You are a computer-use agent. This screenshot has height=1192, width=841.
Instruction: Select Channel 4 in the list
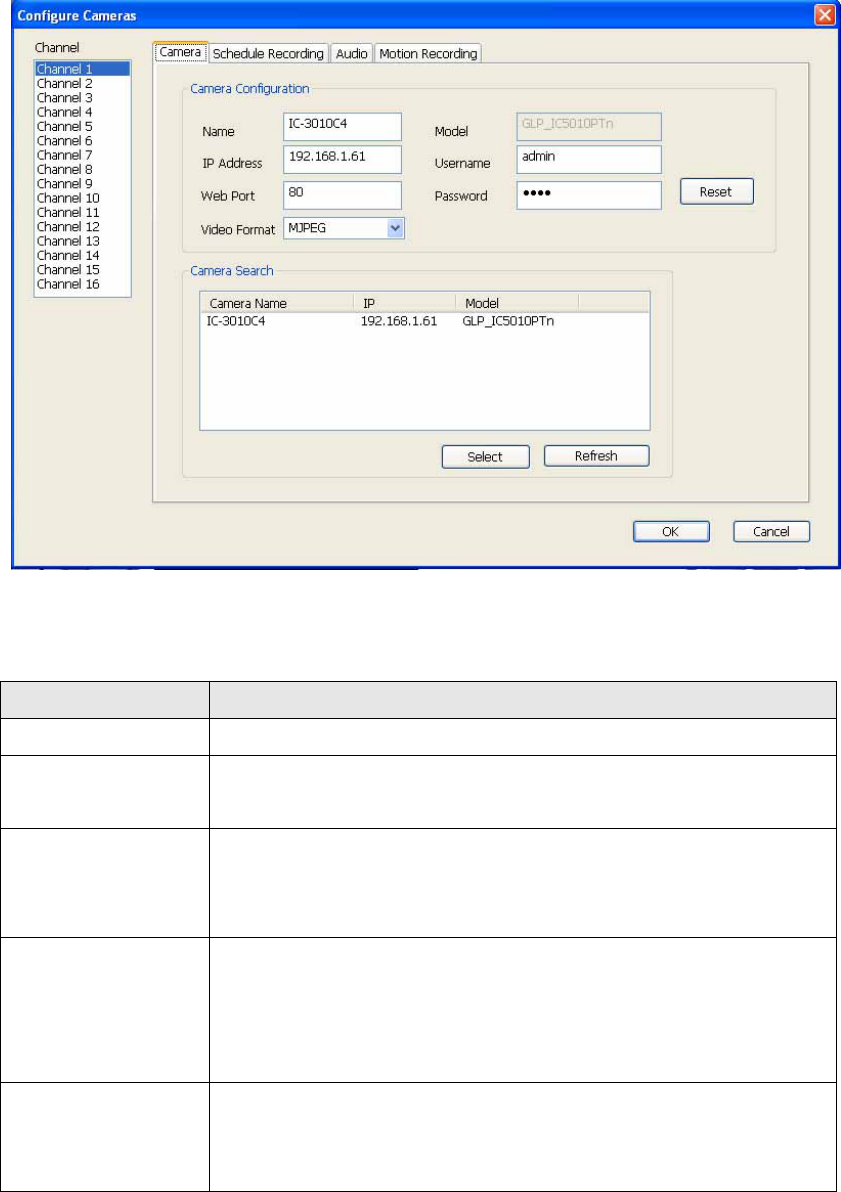[x=82, y=113]
